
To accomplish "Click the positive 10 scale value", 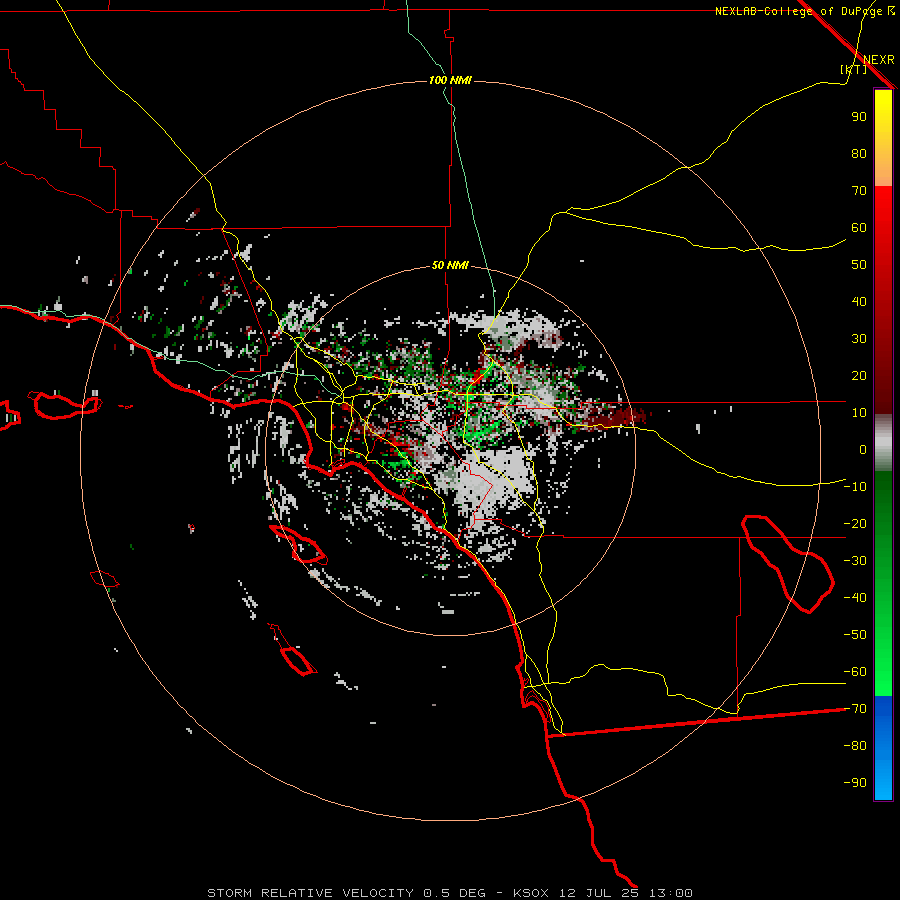I will [859, 413].
